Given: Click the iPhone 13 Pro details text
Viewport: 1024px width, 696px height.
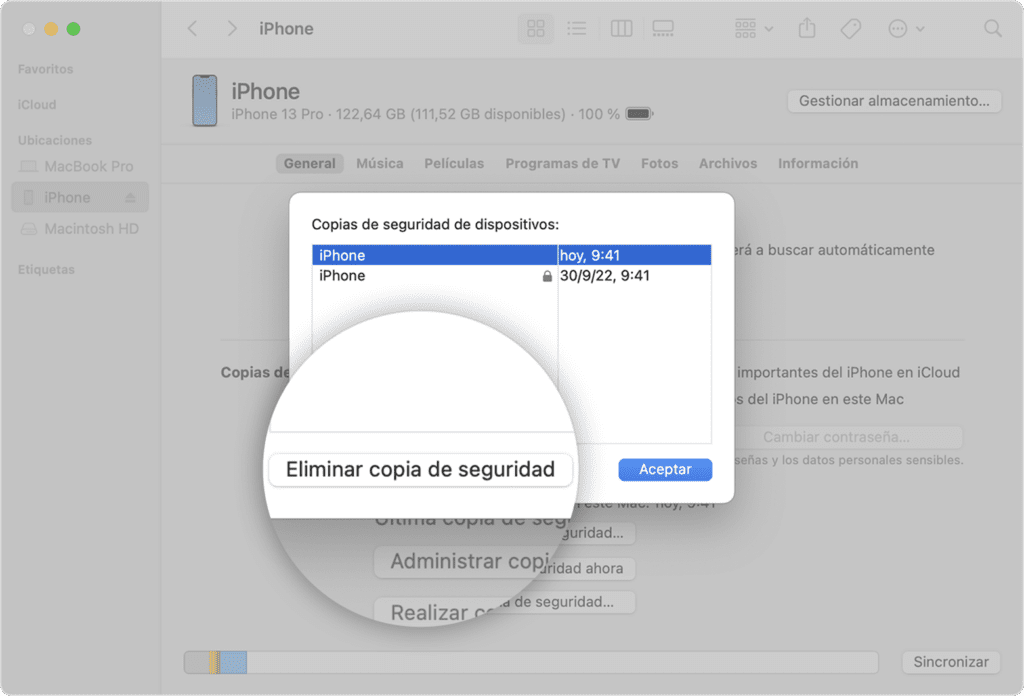Looking at the screenshot, I should [x=425, y=114].
